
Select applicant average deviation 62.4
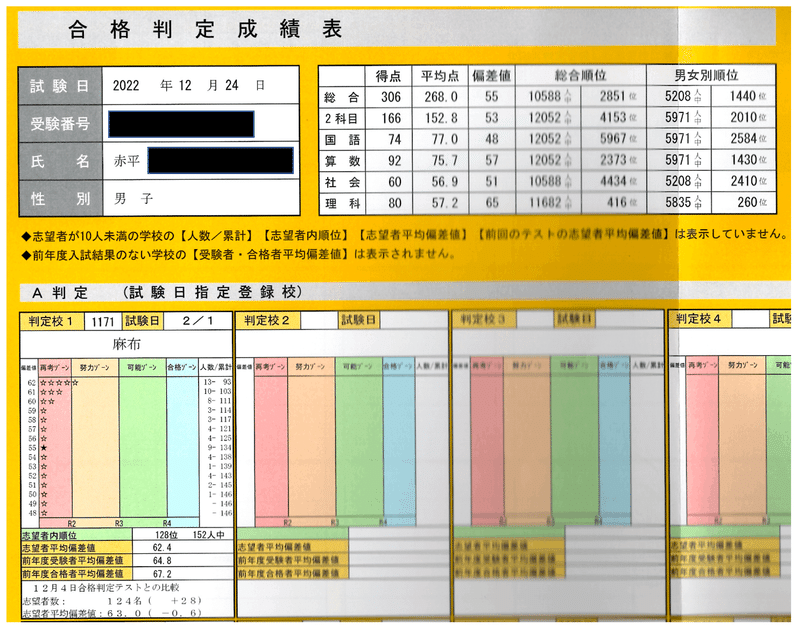[x=162, y=548]
